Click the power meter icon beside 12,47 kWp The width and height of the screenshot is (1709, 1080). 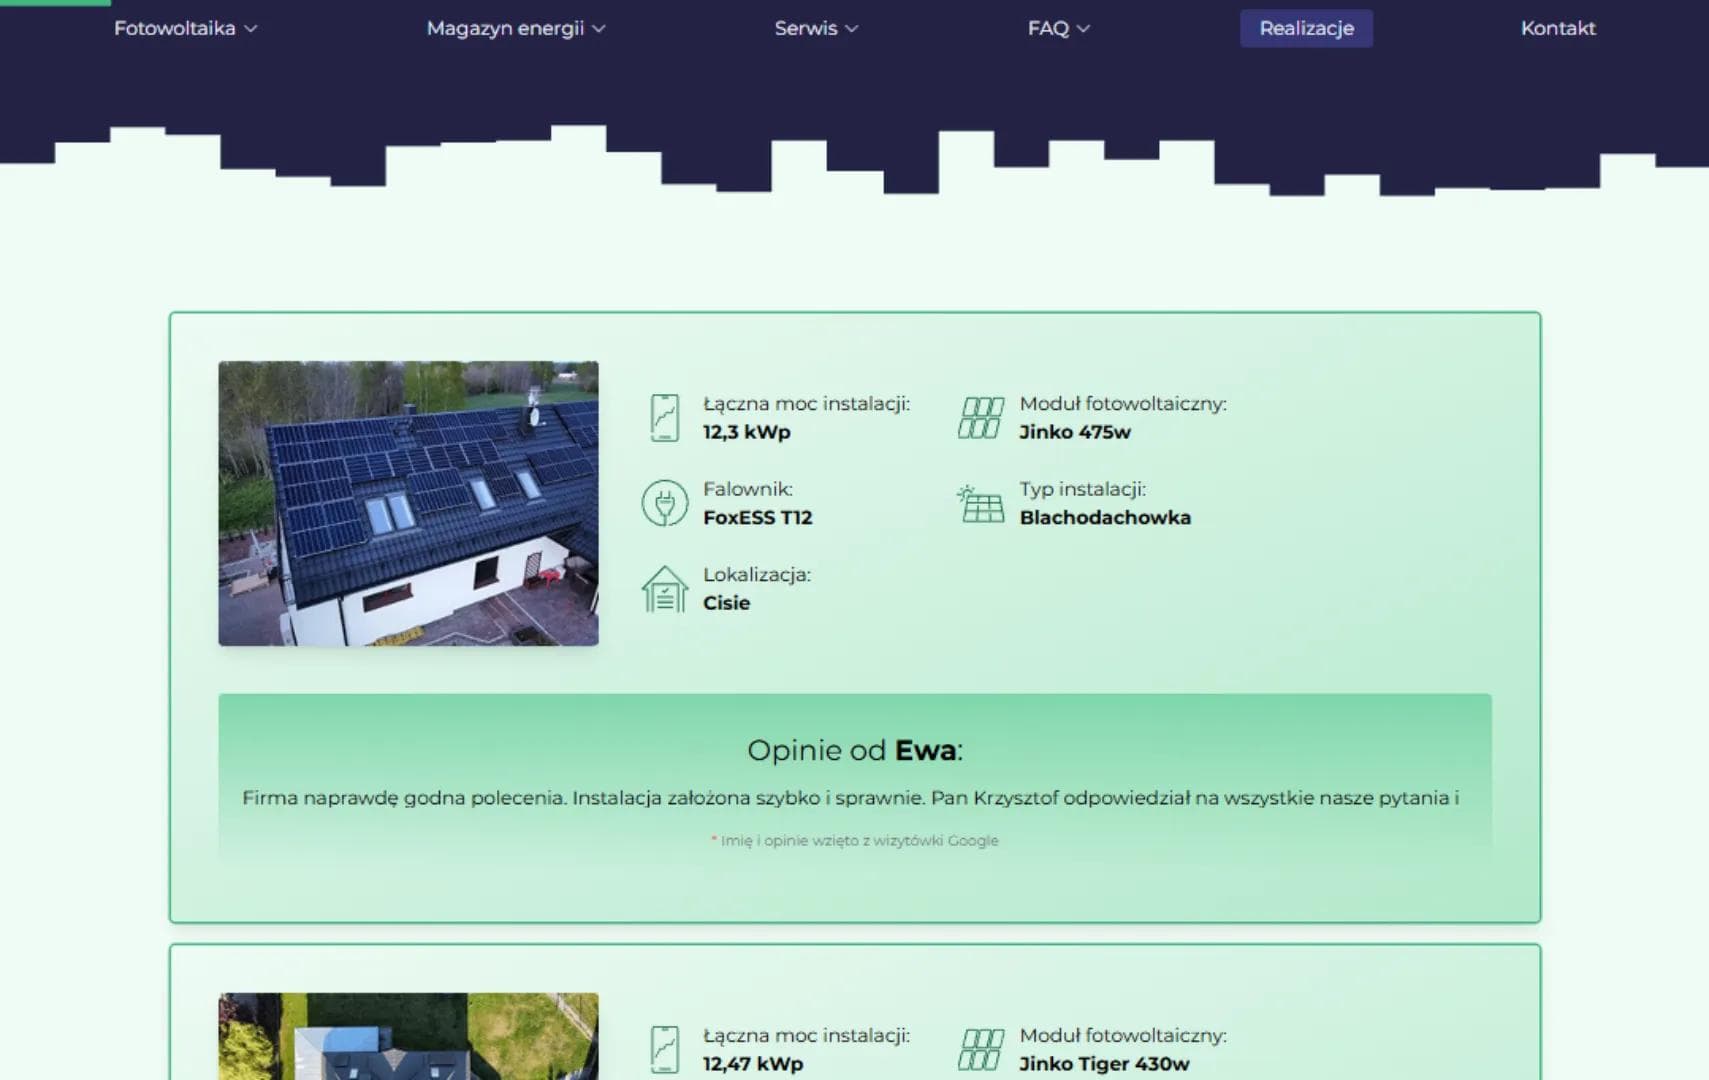(663, 1048)
